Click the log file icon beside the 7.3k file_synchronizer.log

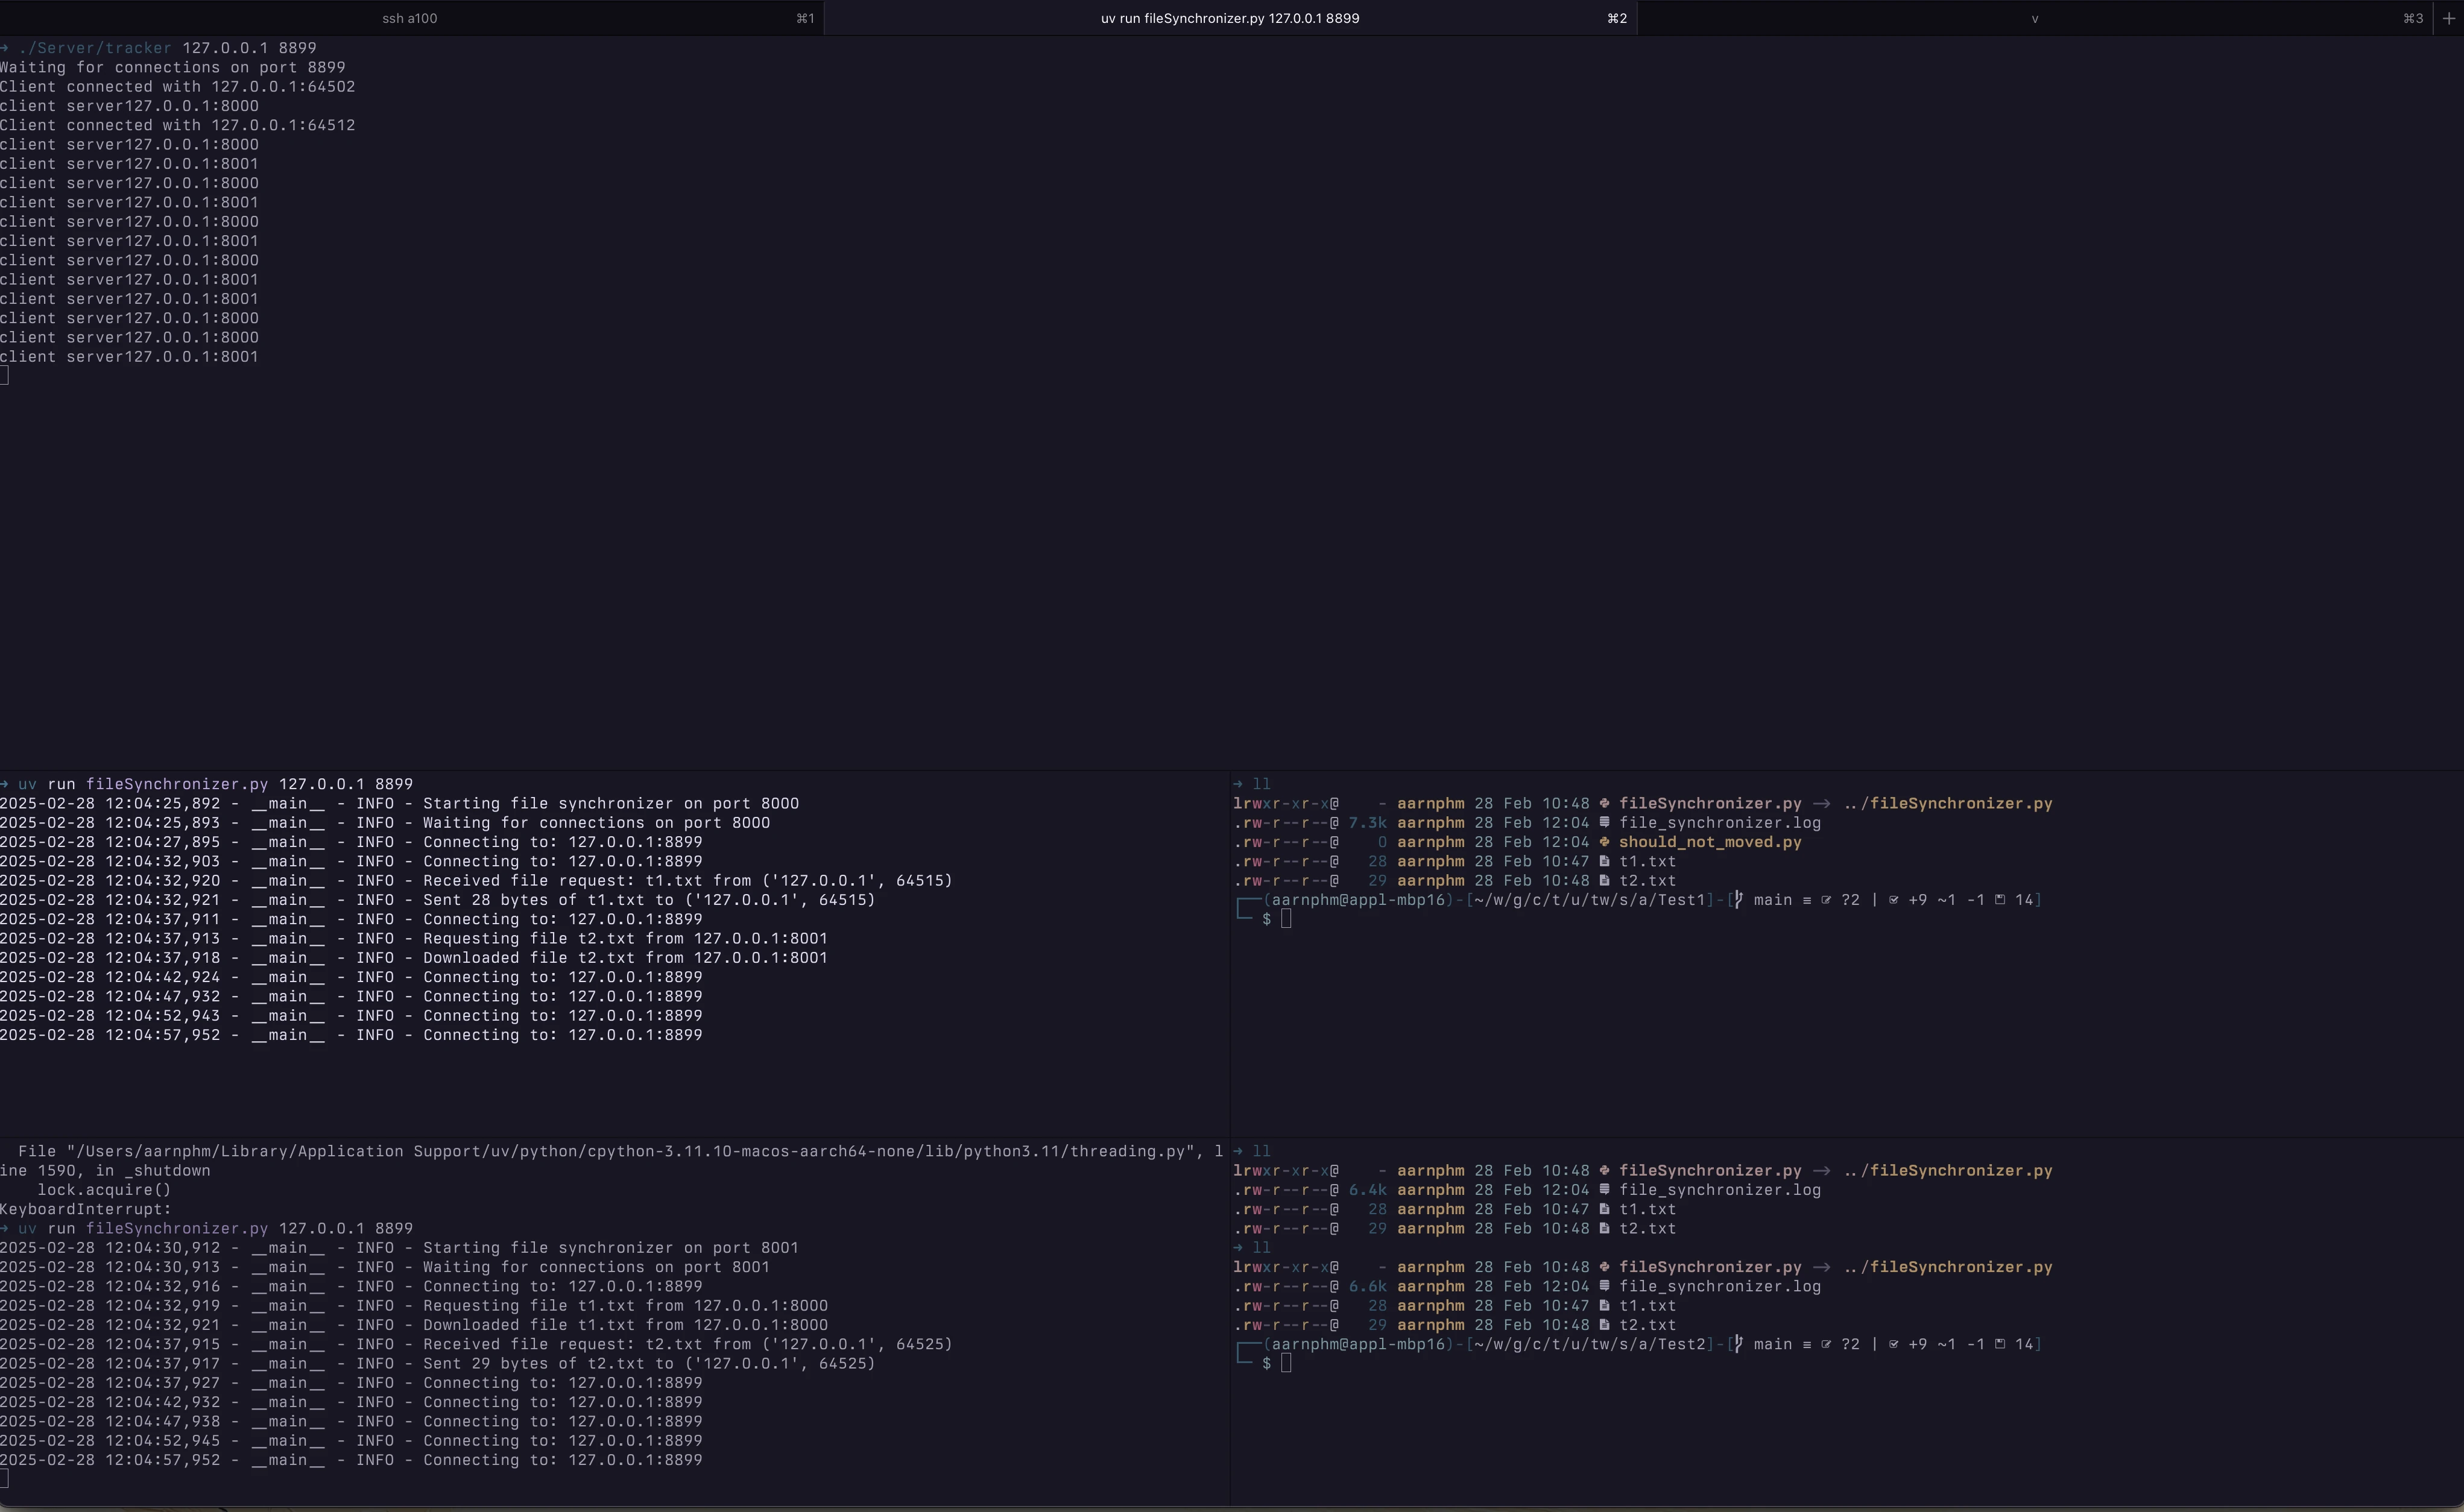pyautogui.click(x=1605, y=823)
